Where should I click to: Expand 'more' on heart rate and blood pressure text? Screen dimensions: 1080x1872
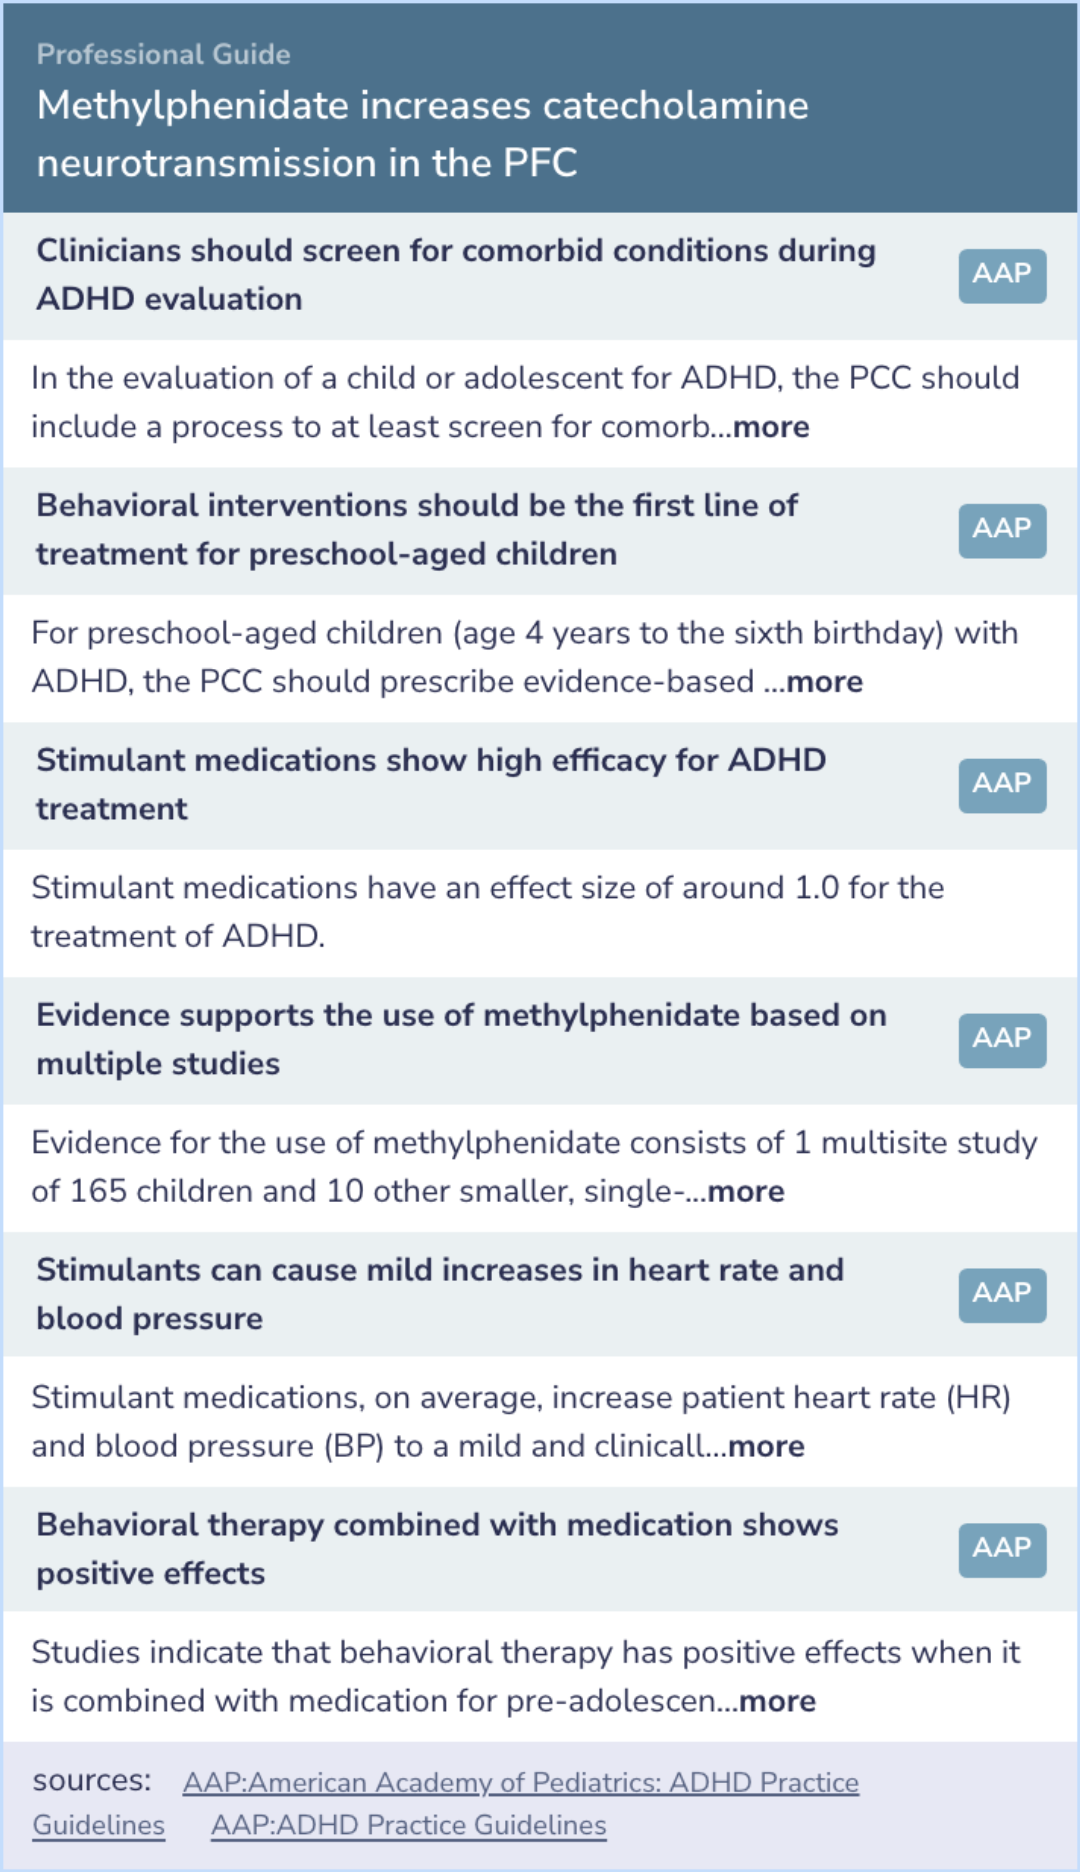click(x=765, y=1447)
